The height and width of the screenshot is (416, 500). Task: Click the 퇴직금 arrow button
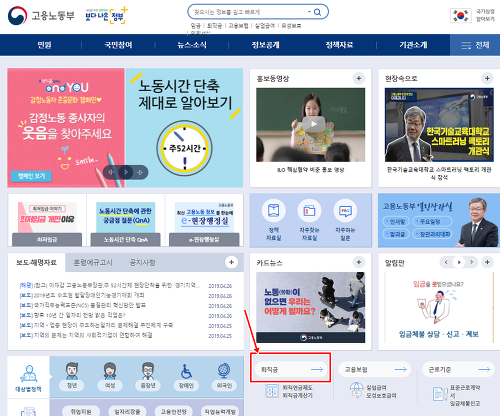[291, 369]
